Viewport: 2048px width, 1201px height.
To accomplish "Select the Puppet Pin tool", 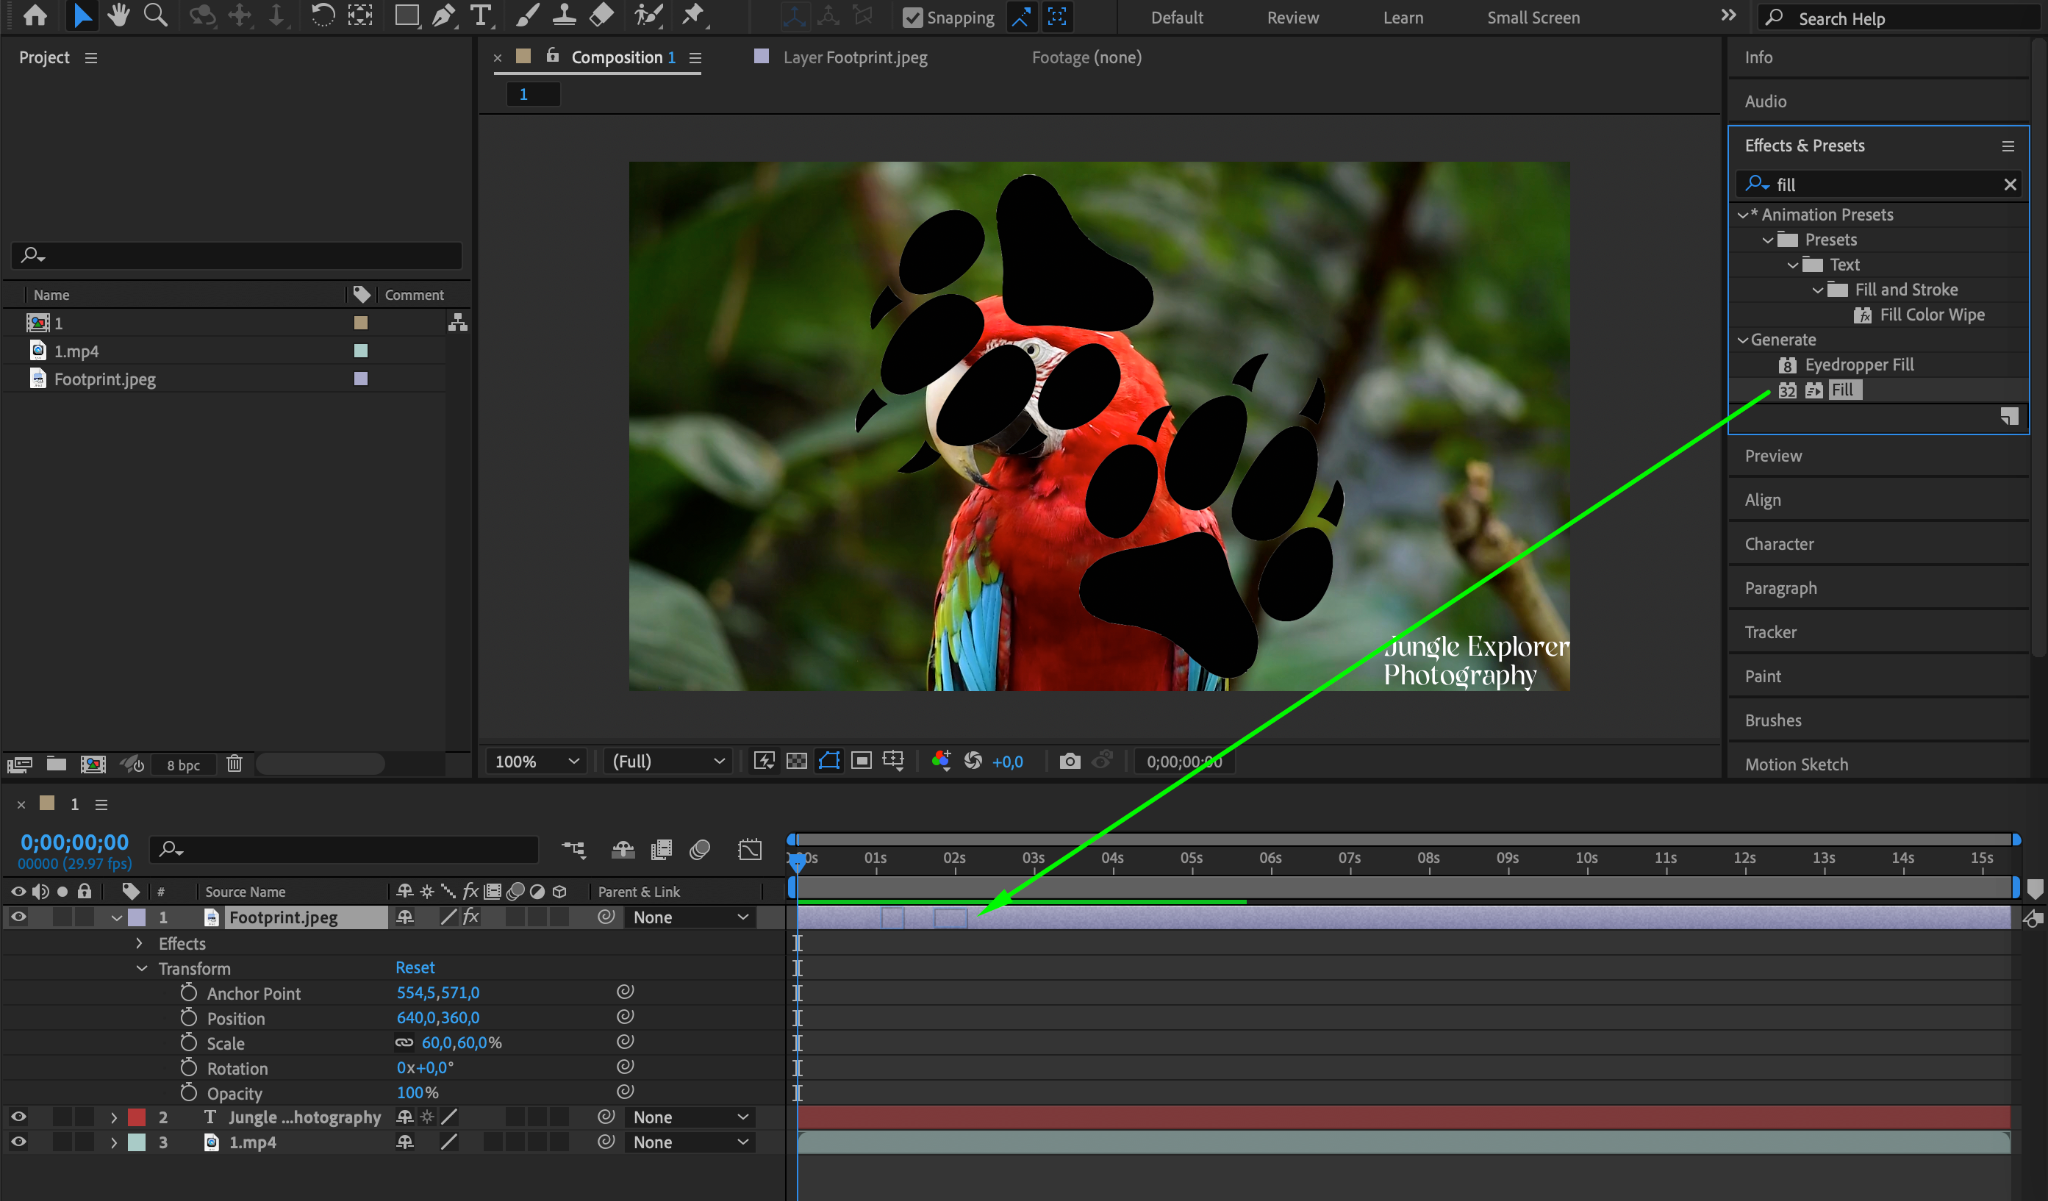I will [692, 15].
